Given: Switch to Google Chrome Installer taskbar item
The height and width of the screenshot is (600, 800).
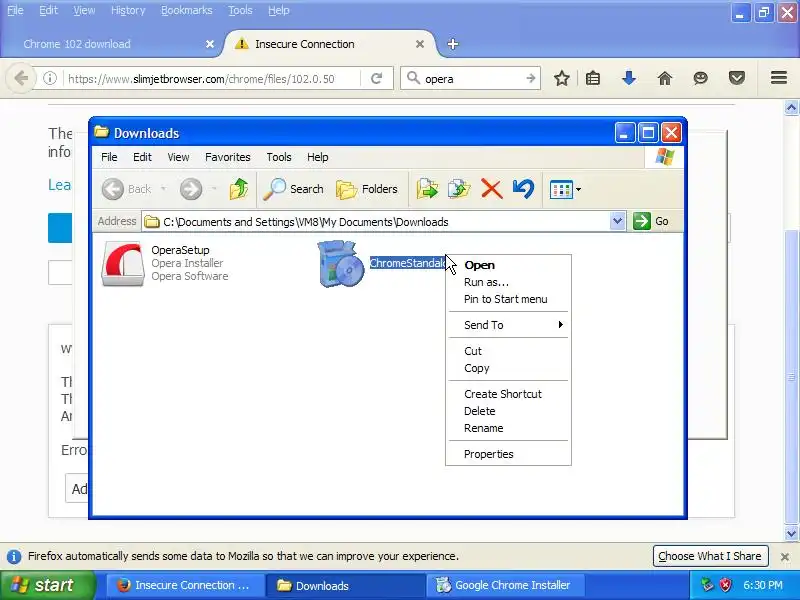Looking at the screenshot, I should pos(505,585).
